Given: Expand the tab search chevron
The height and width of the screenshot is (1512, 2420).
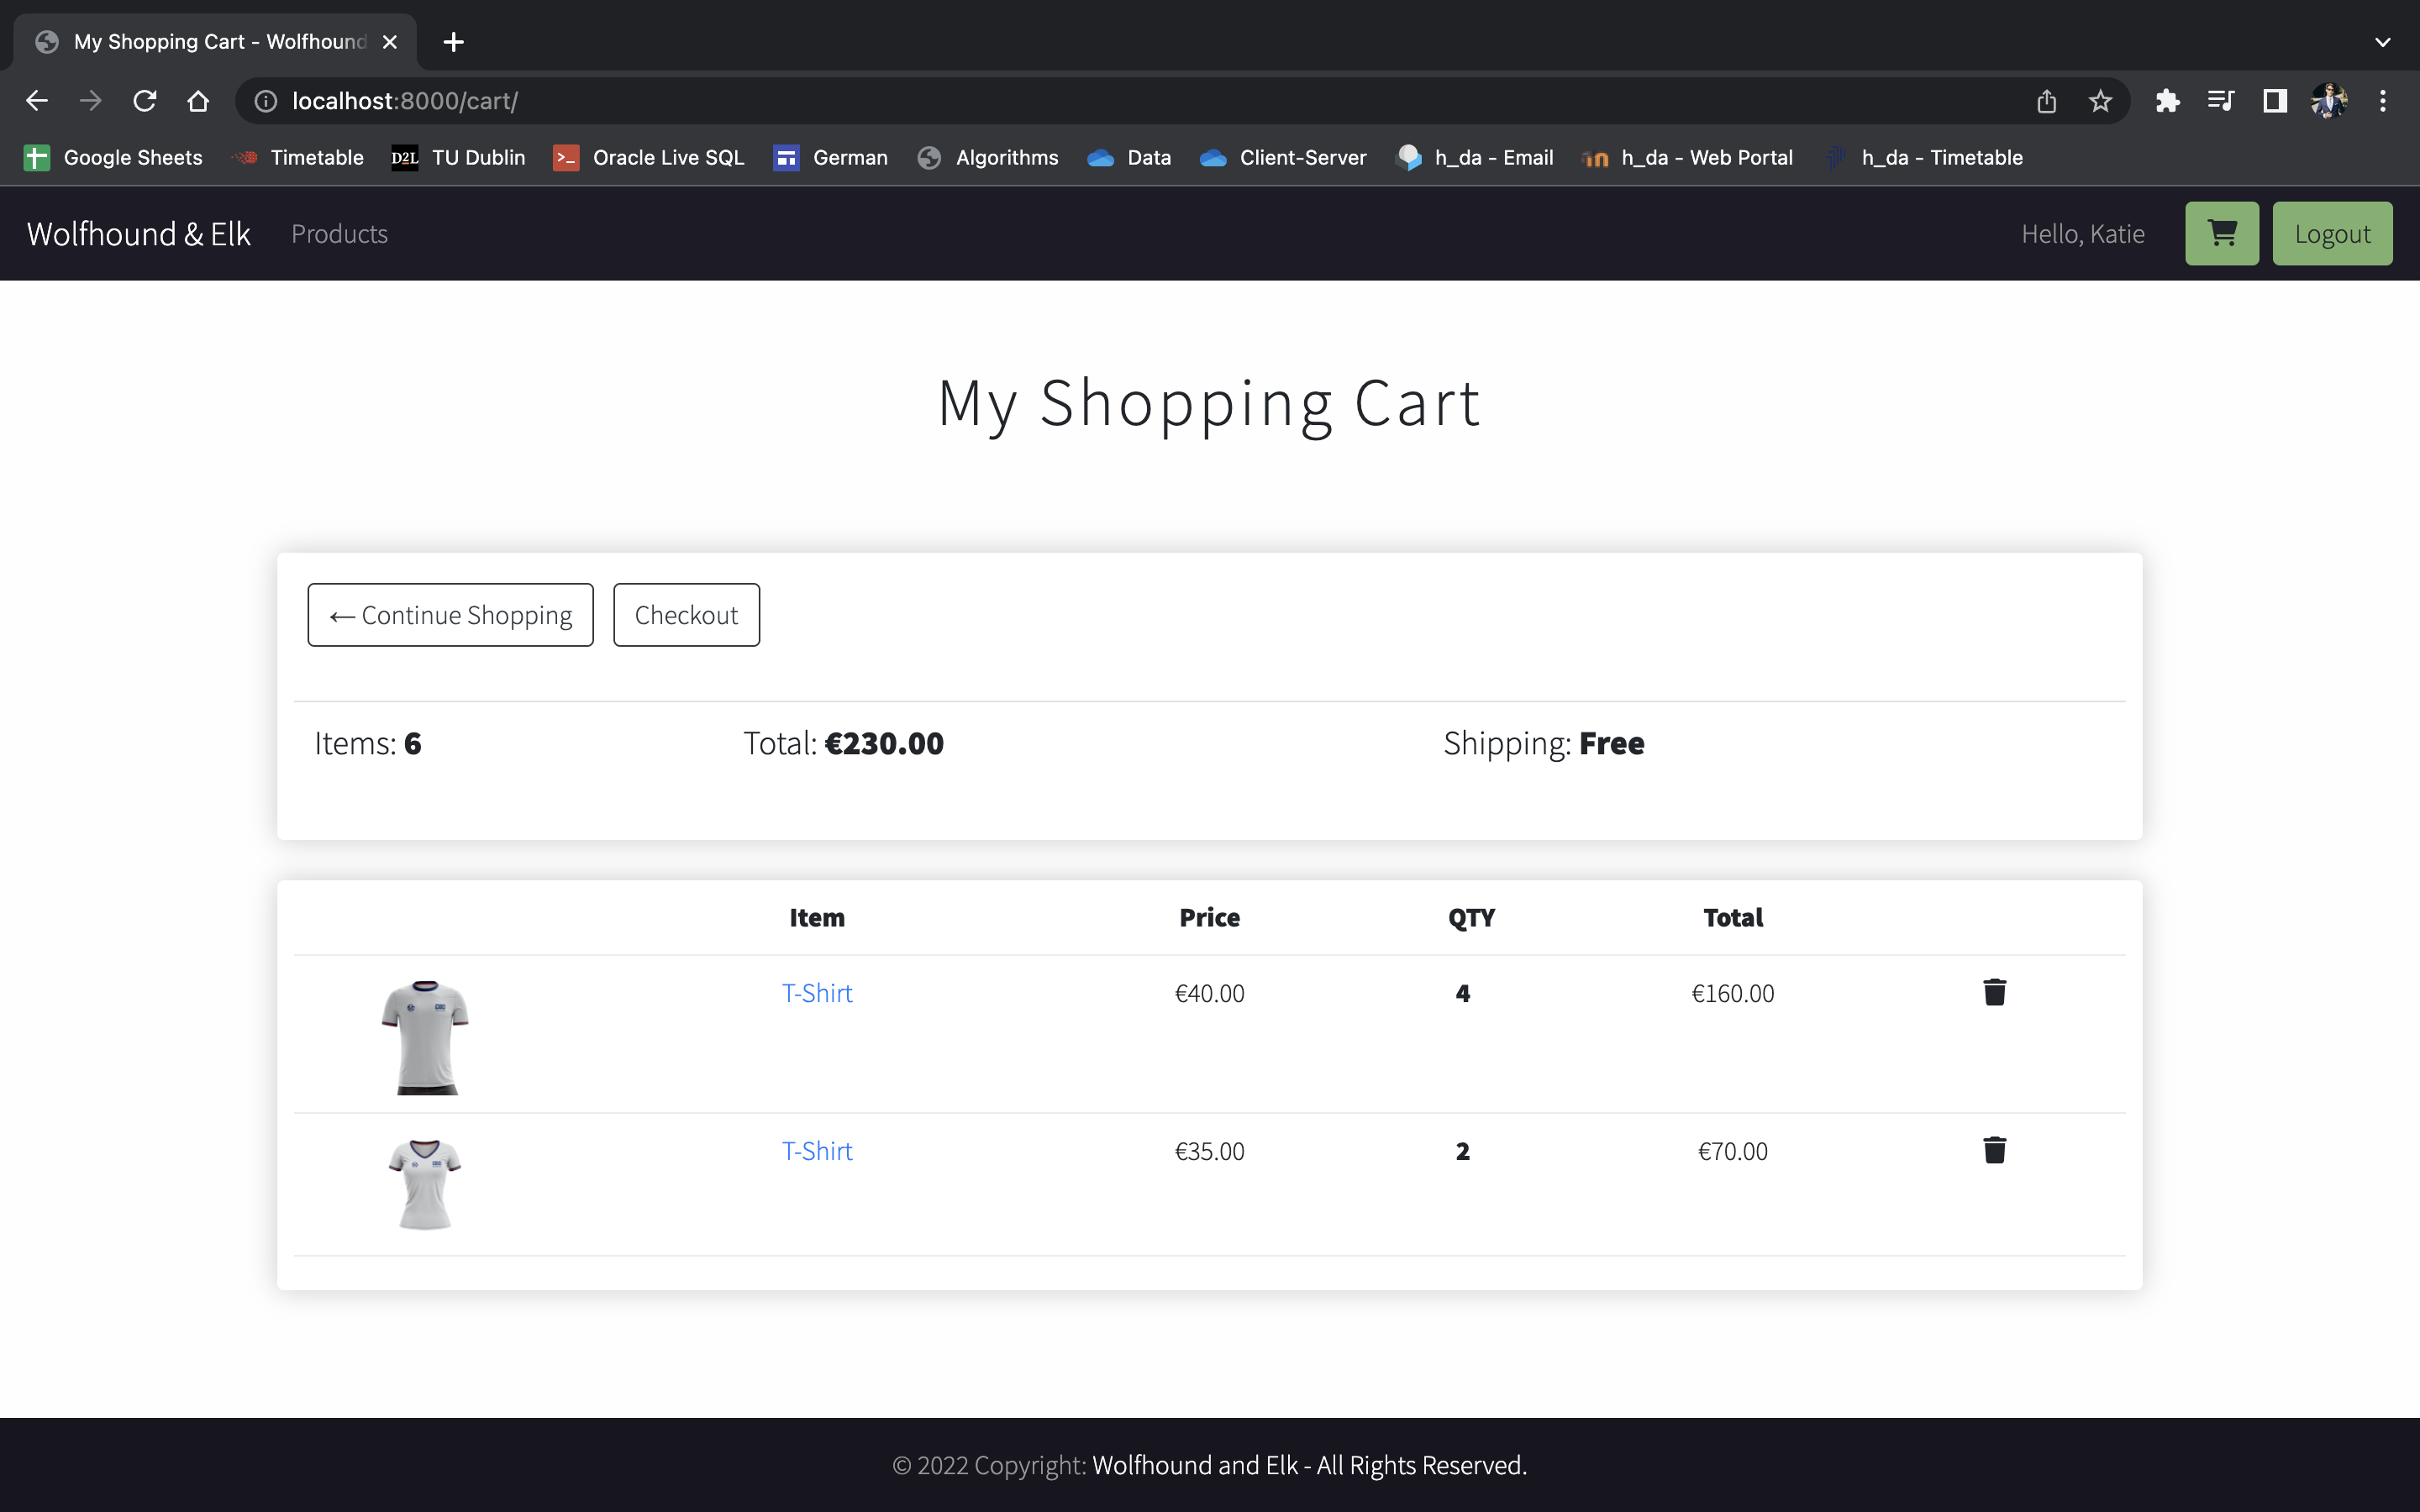Looking at the screenshot, I should (2382, 42).
